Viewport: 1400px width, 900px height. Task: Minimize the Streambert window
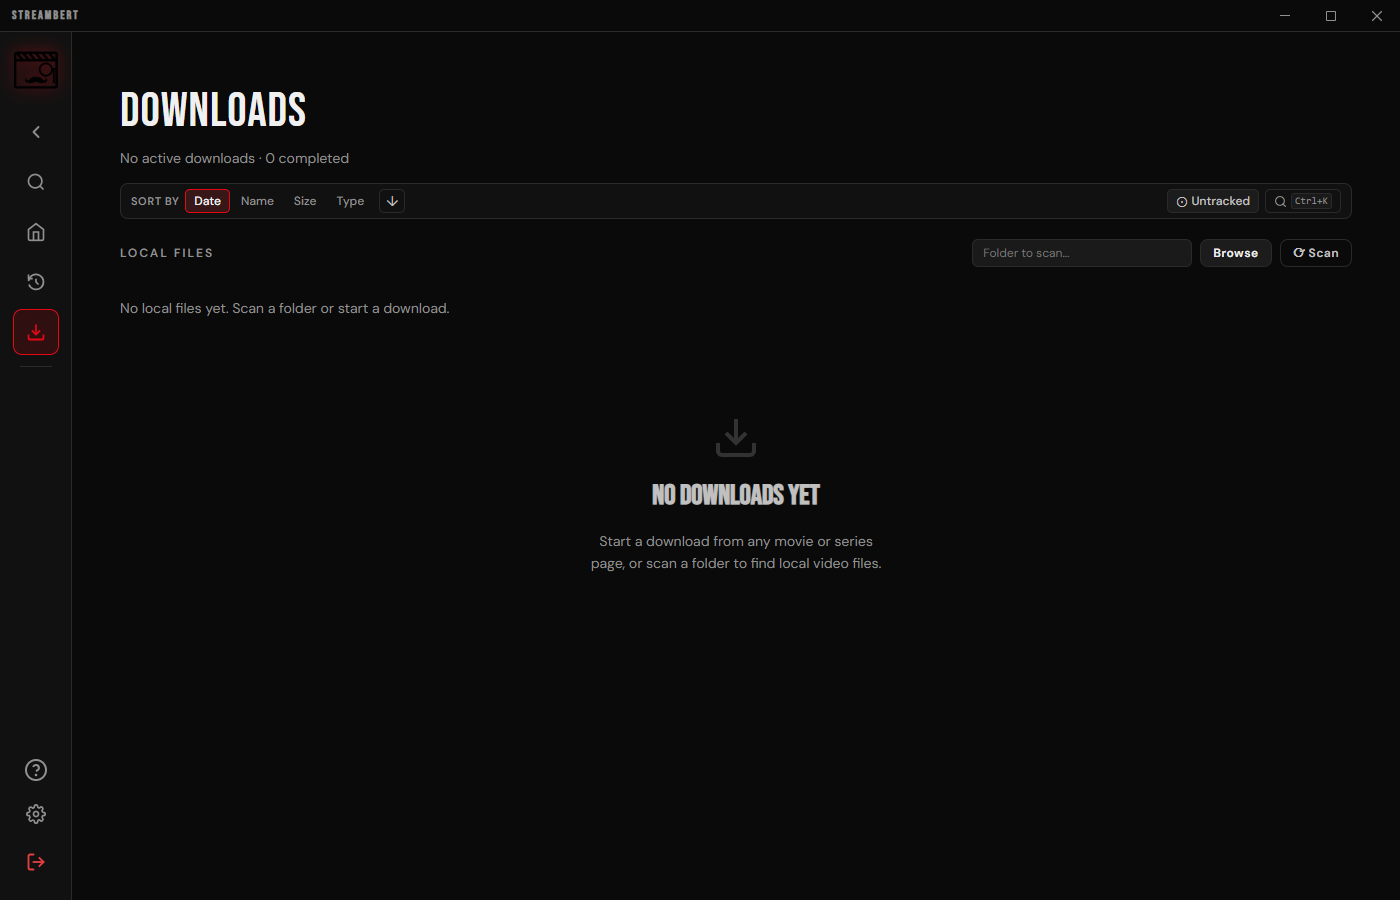click(1285, 16)
